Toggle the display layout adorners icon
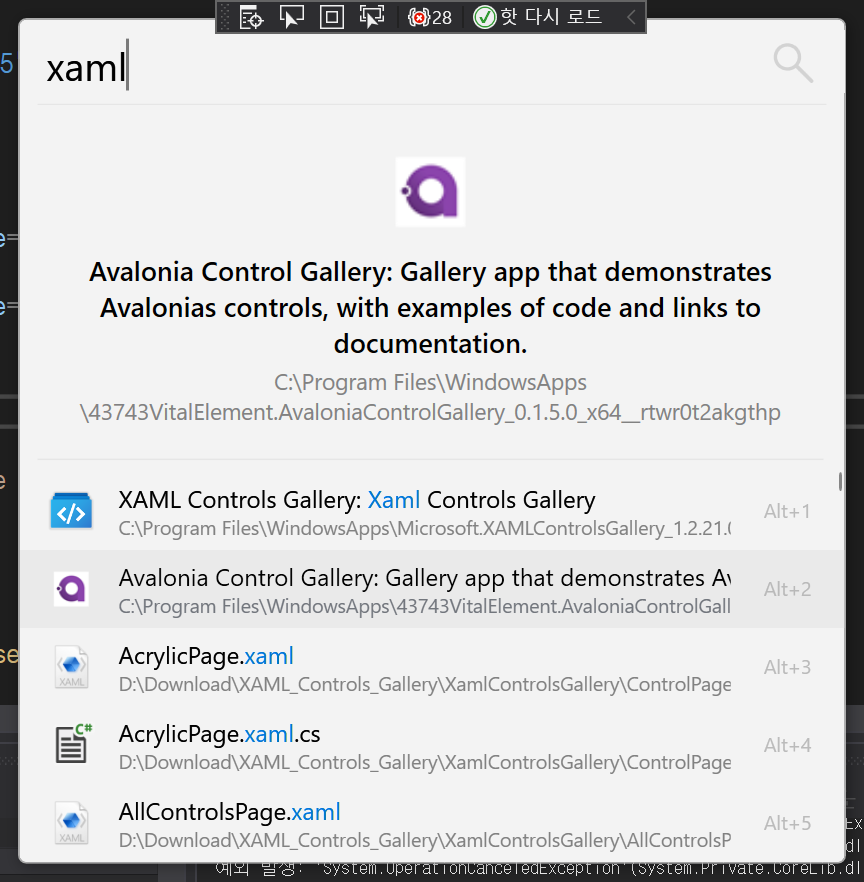The width and height of the screenshot is (864, 882). 332,17
